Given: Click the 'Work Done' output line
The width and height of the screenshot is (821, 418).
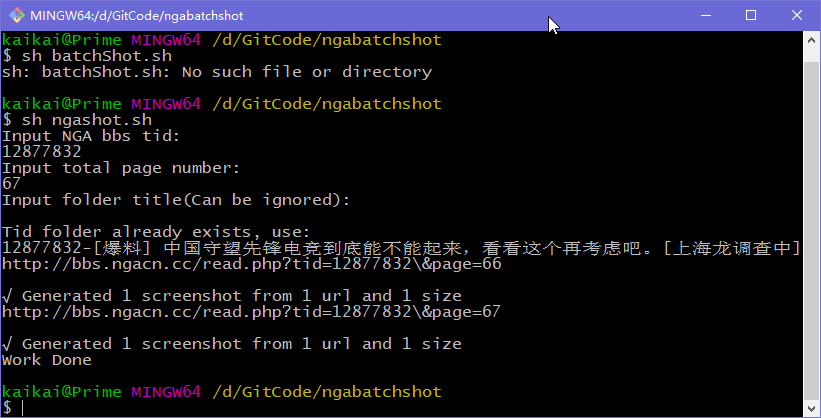Looking at the screenshot, I should click(47, 360).
